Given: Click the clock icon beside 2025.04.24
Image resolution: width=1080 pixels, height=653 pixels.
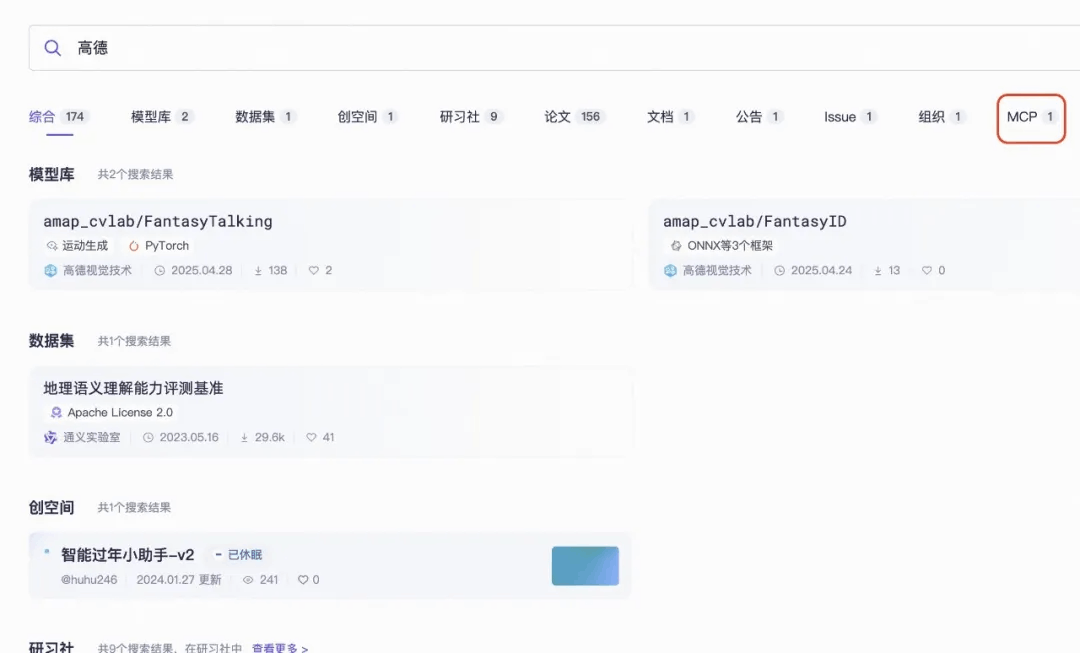Looking at the screenshot, I should click(780, 271).
